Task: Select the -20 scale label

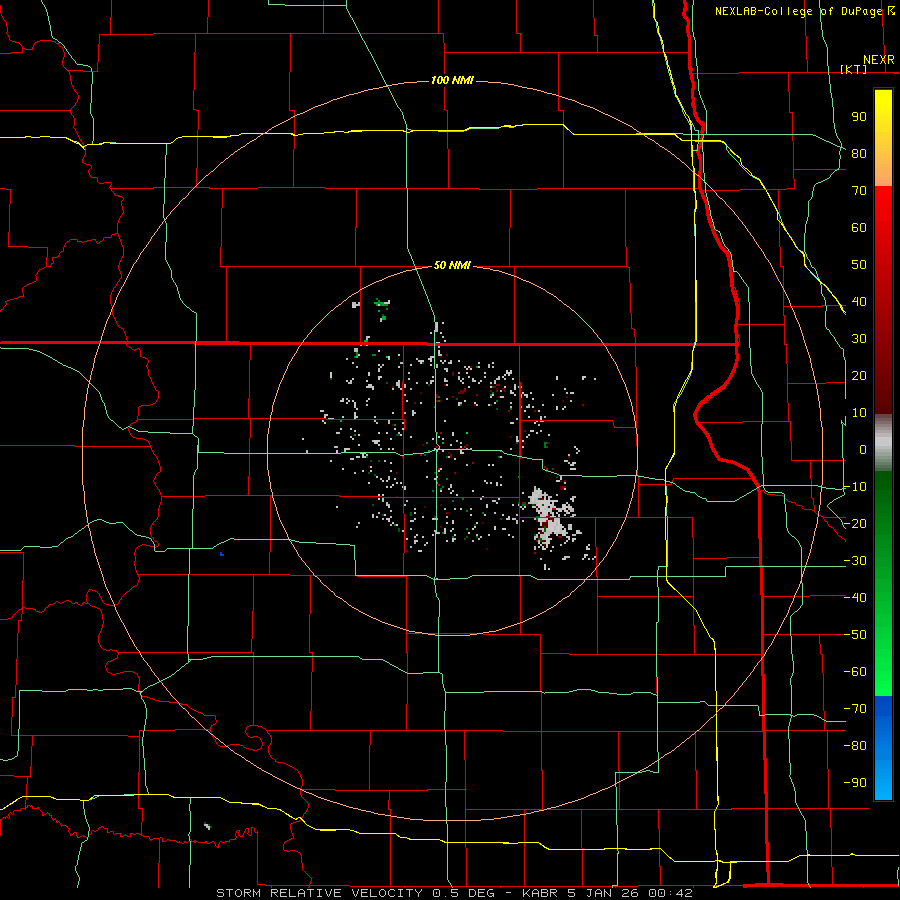Action: tap(855, 523)
